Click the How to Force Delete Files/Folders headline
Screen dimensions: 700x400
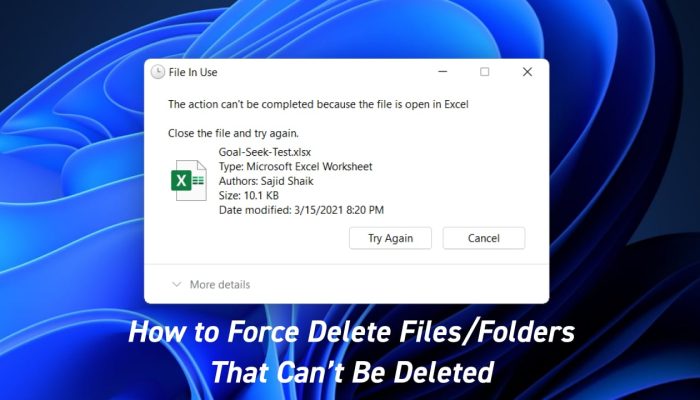351,332
